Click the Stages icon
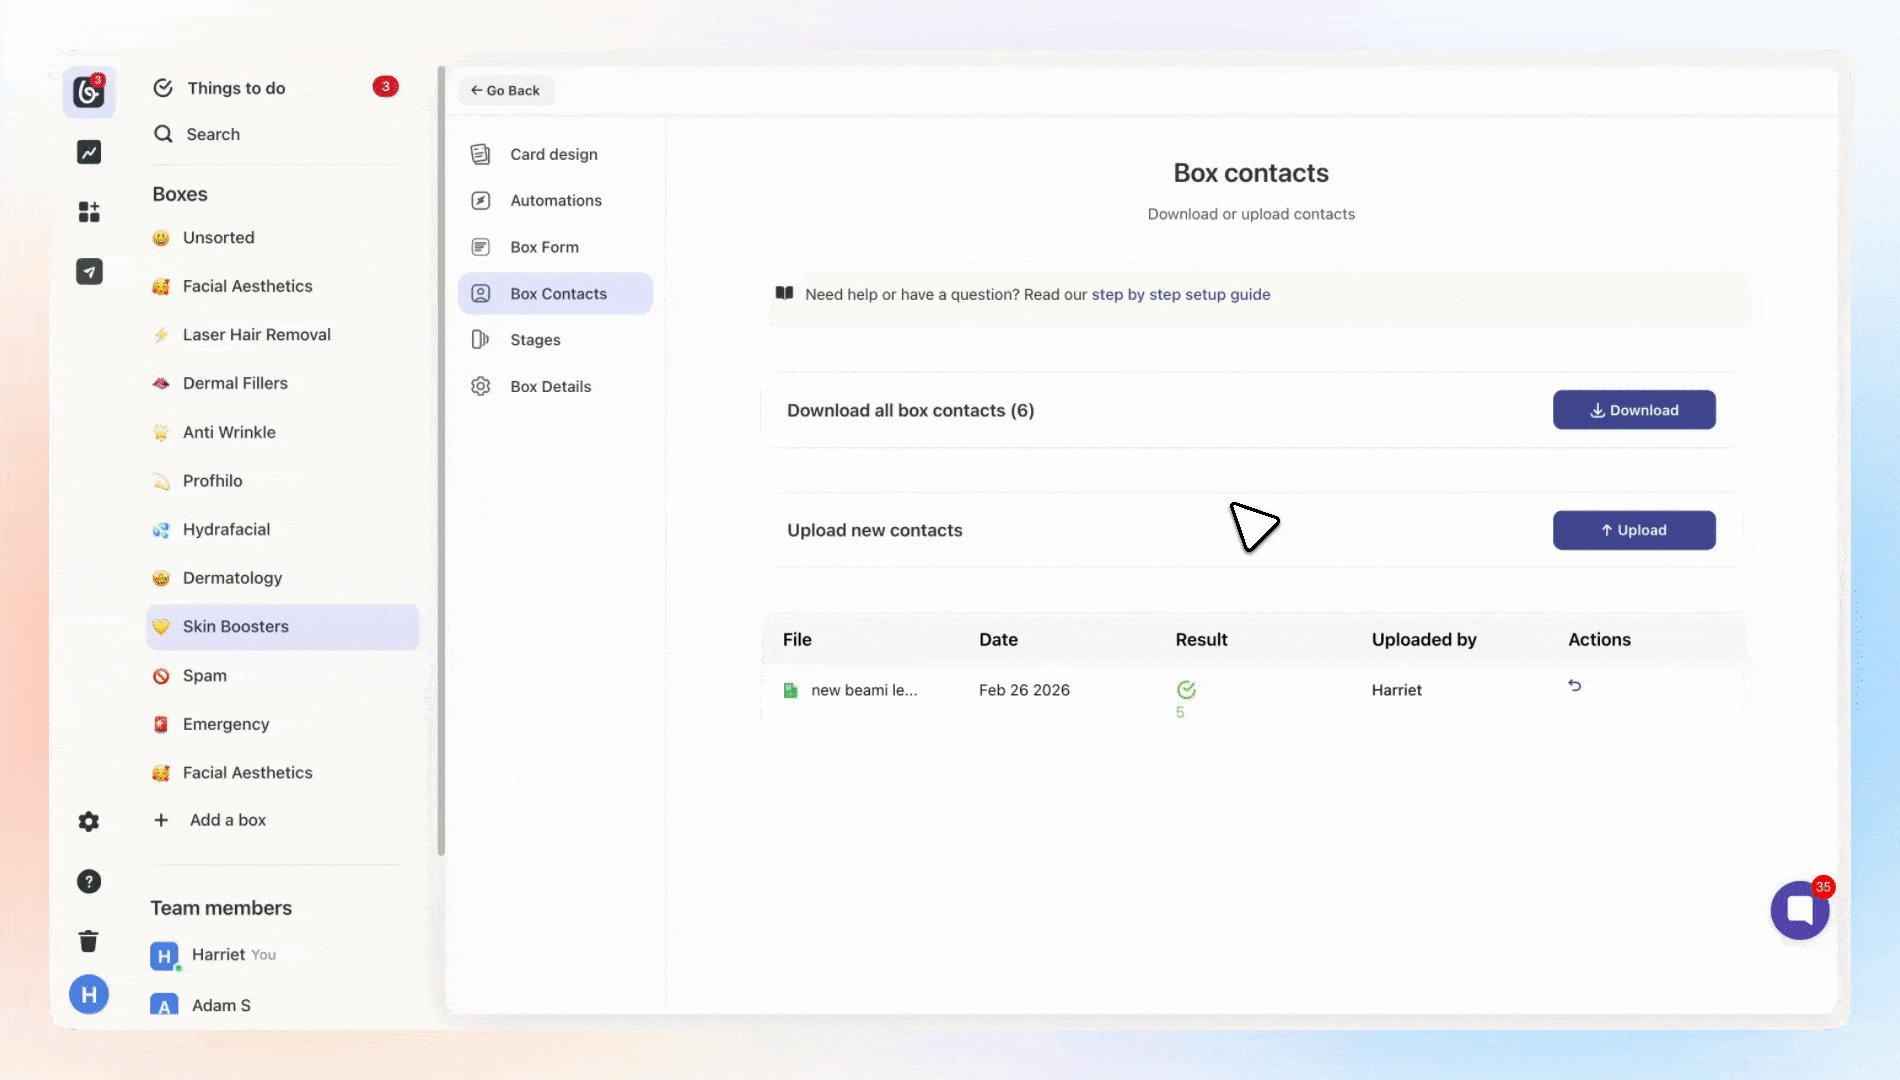This screenshot has height=1080, width=1900. 481,340
